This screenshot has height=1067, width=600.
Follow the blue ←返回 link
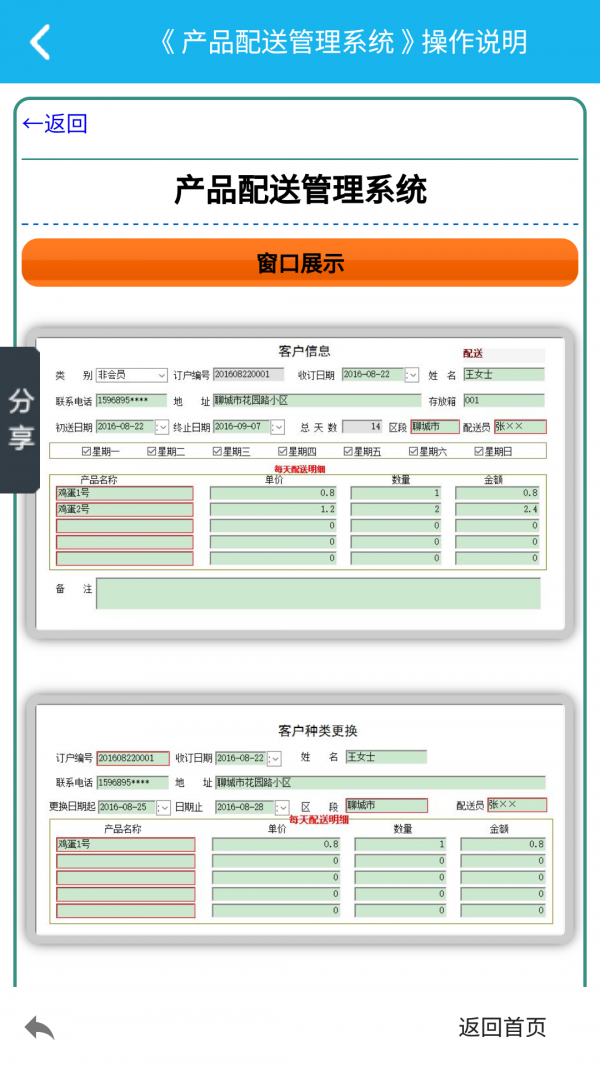[54, 124]
